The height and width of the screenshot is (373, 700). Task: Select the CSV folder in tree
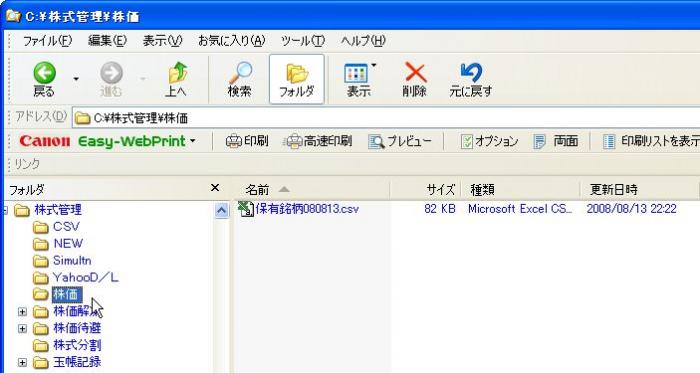66,227
